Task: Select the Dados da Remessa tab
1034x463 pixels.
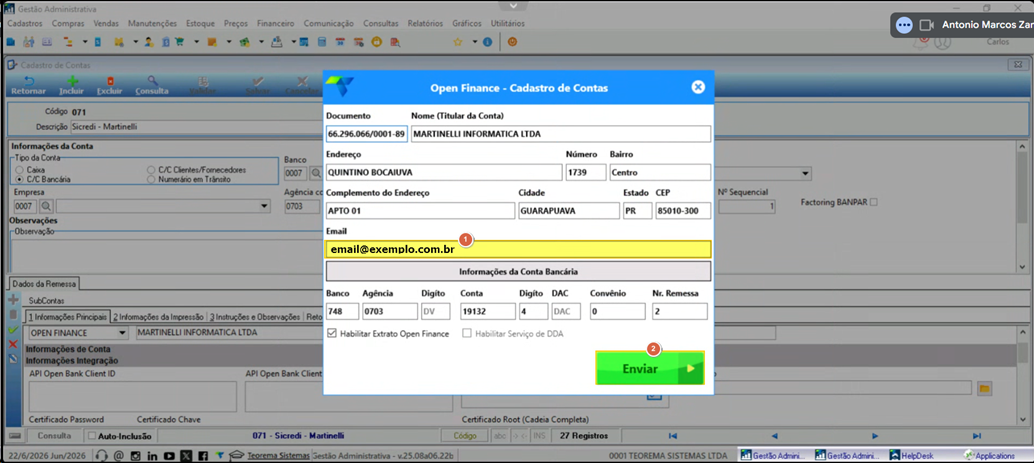Action: 44,284
